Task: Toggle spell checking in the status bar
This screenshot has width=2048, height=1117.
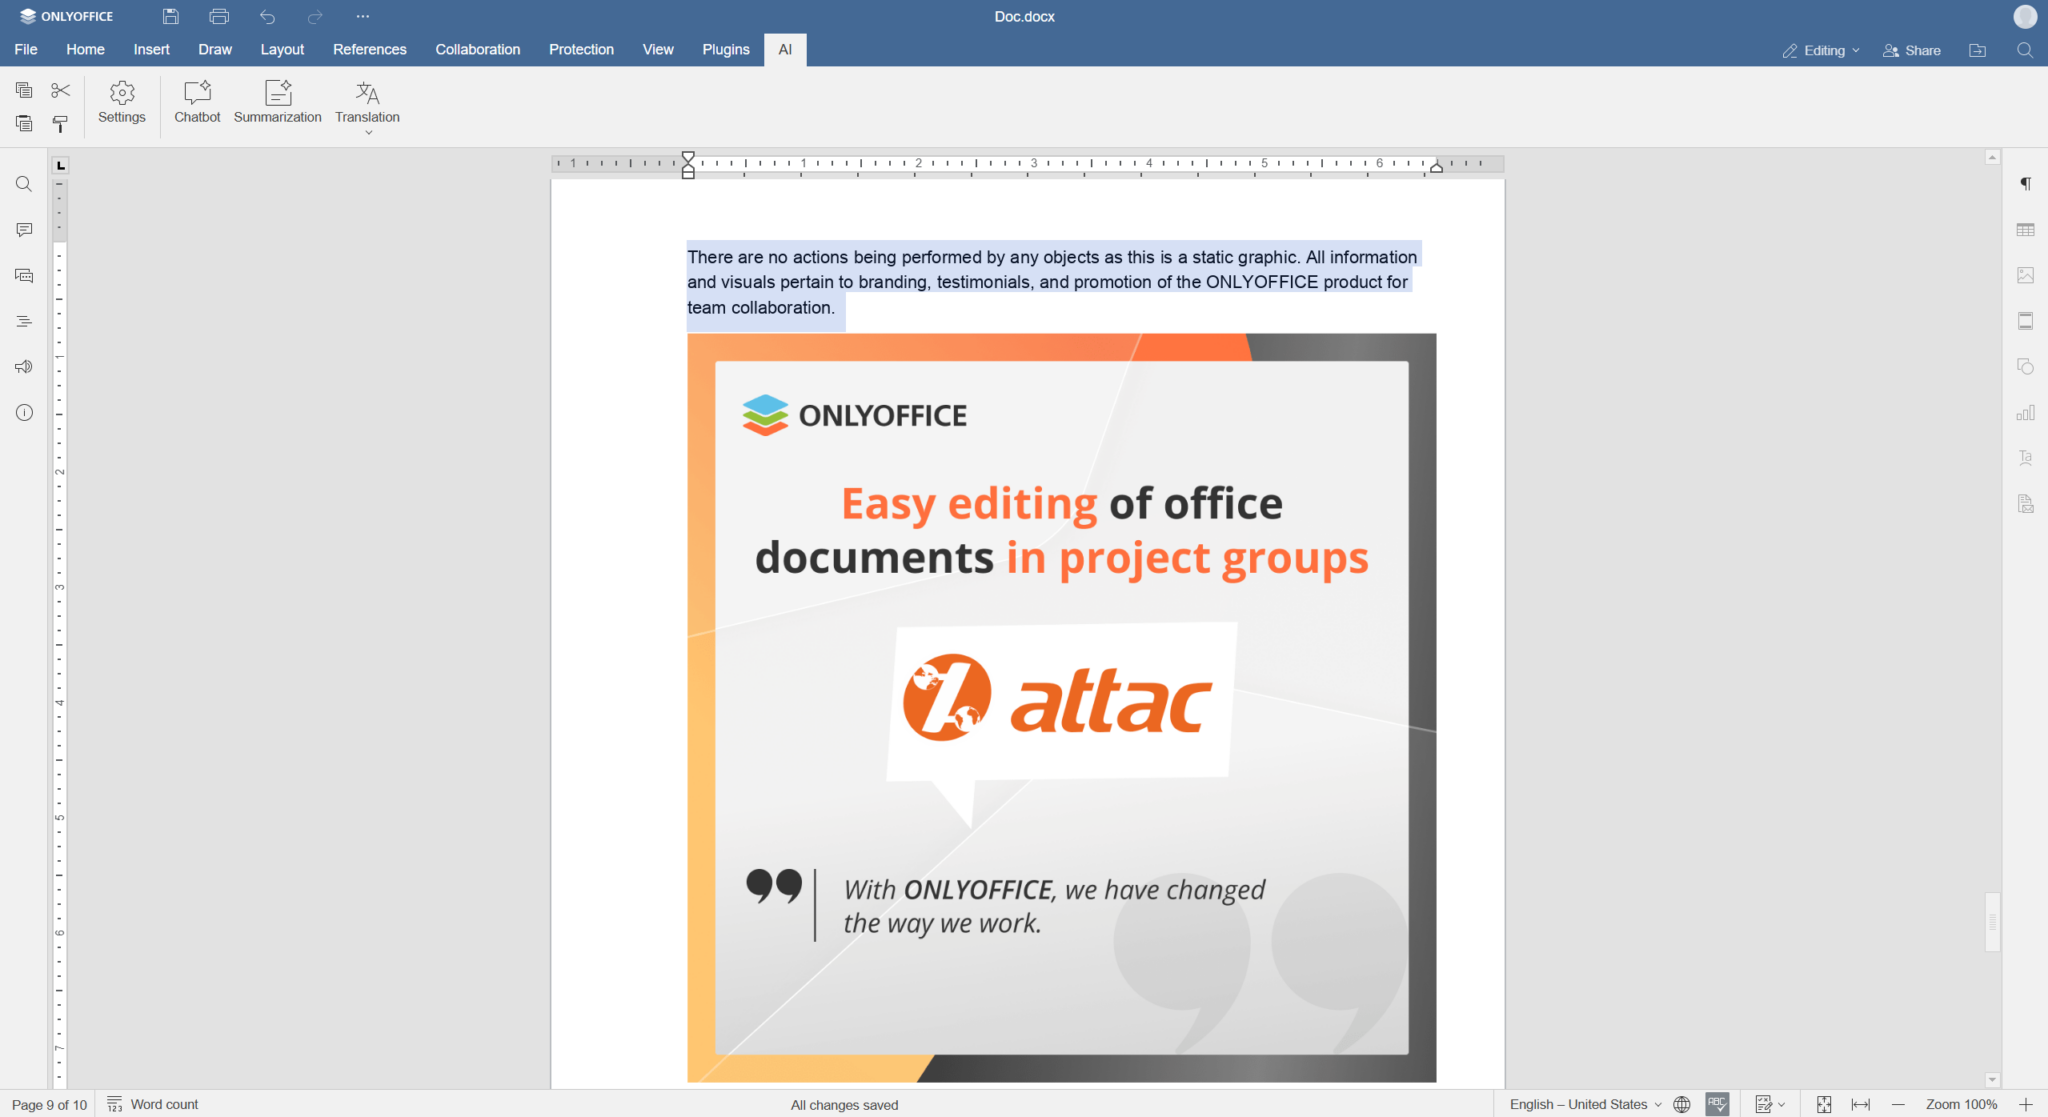Action: 1716,1104
